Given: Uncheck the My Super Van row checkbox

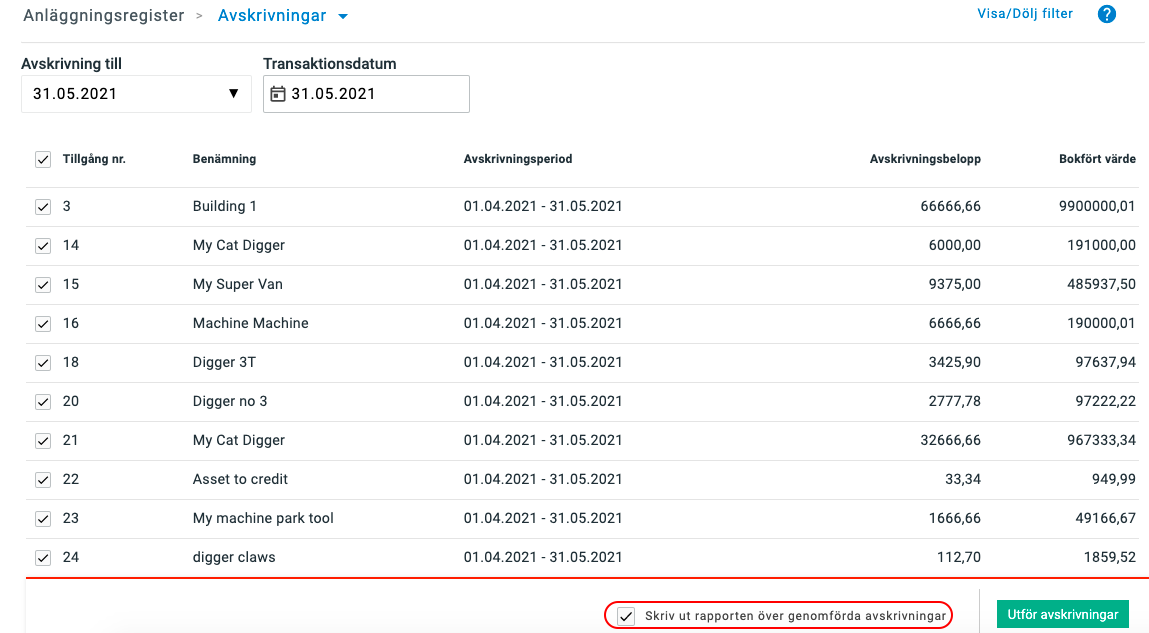Looking at the screenshot, I should [x=43, y=285].
